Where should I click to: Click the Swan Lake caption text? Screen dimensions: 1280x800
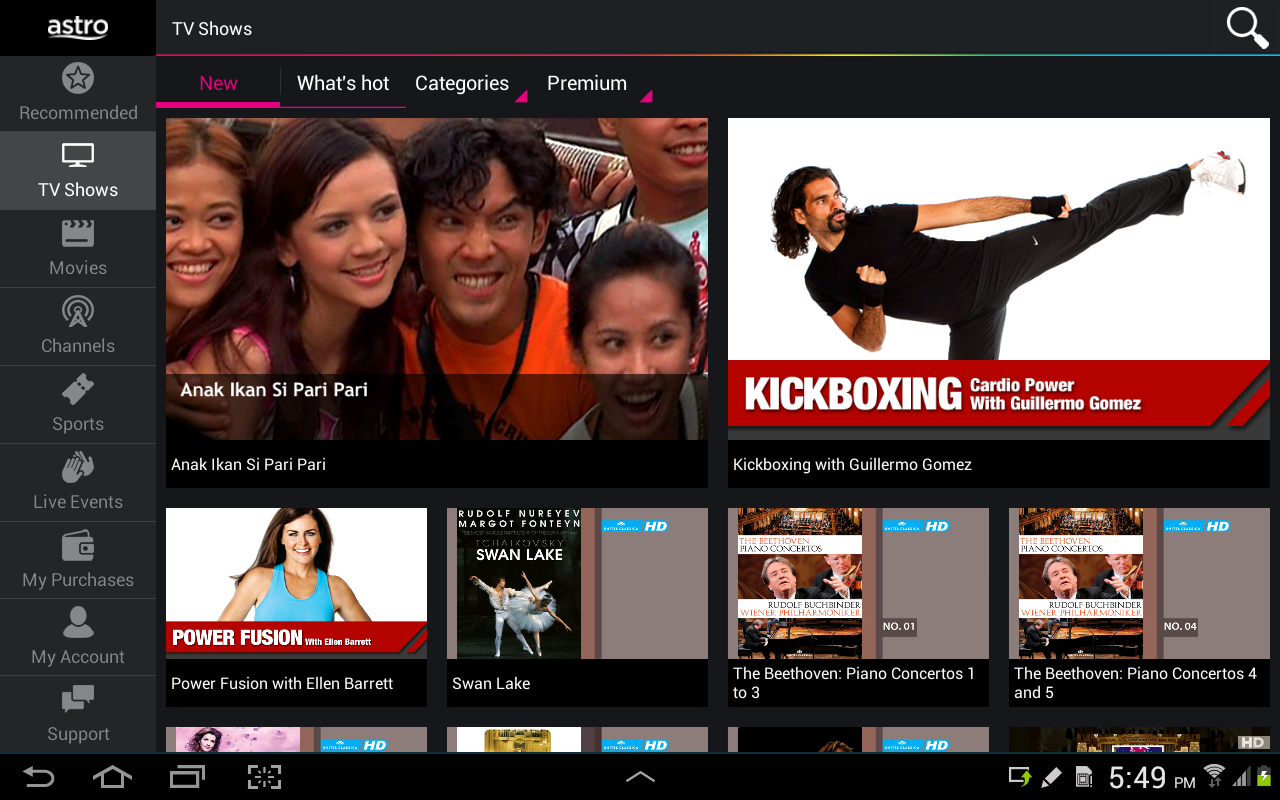coord(491,683)
